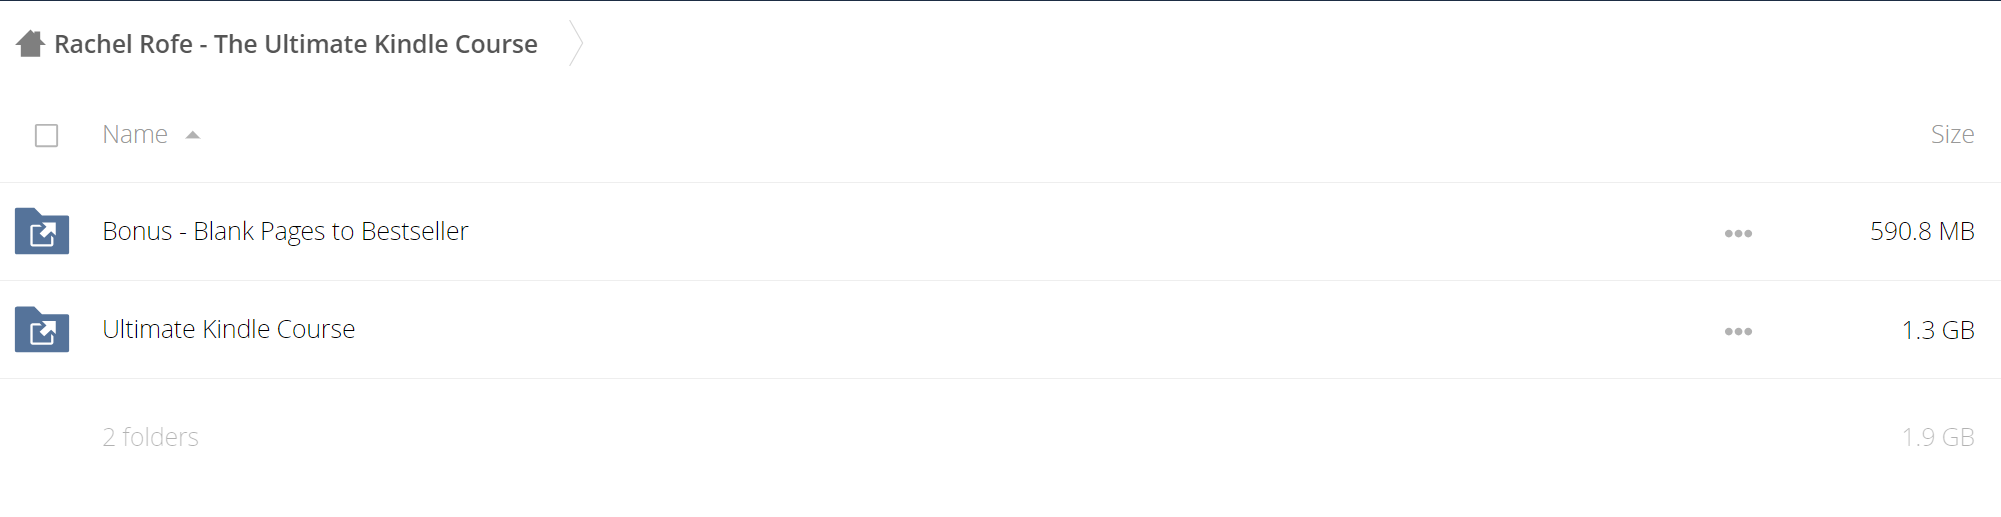Open the shared Ultimate Kindle Course folder icon
The image size is (2001, 517).
[42, 329]
